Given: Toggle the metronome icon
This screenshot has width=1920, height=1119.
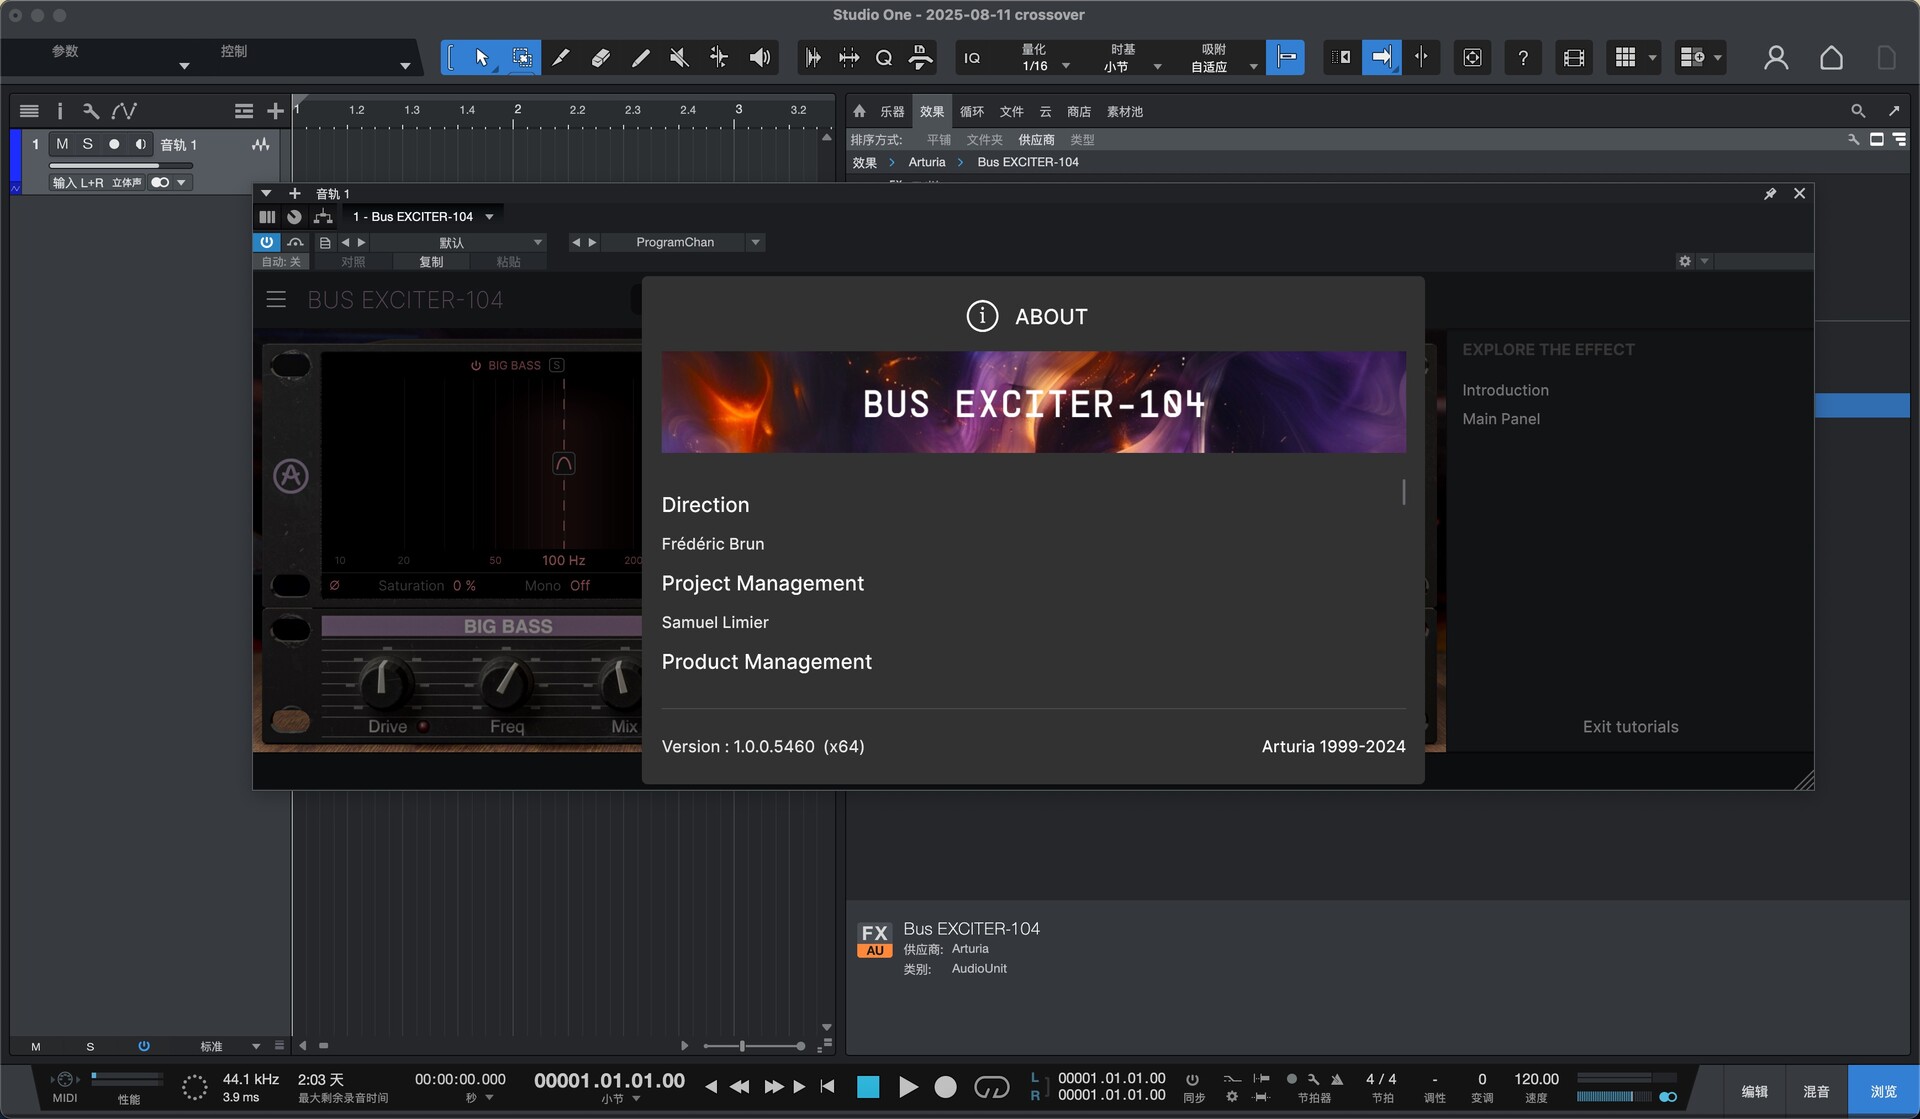Looking at the screenshot, I should tap(1337, 1079).
